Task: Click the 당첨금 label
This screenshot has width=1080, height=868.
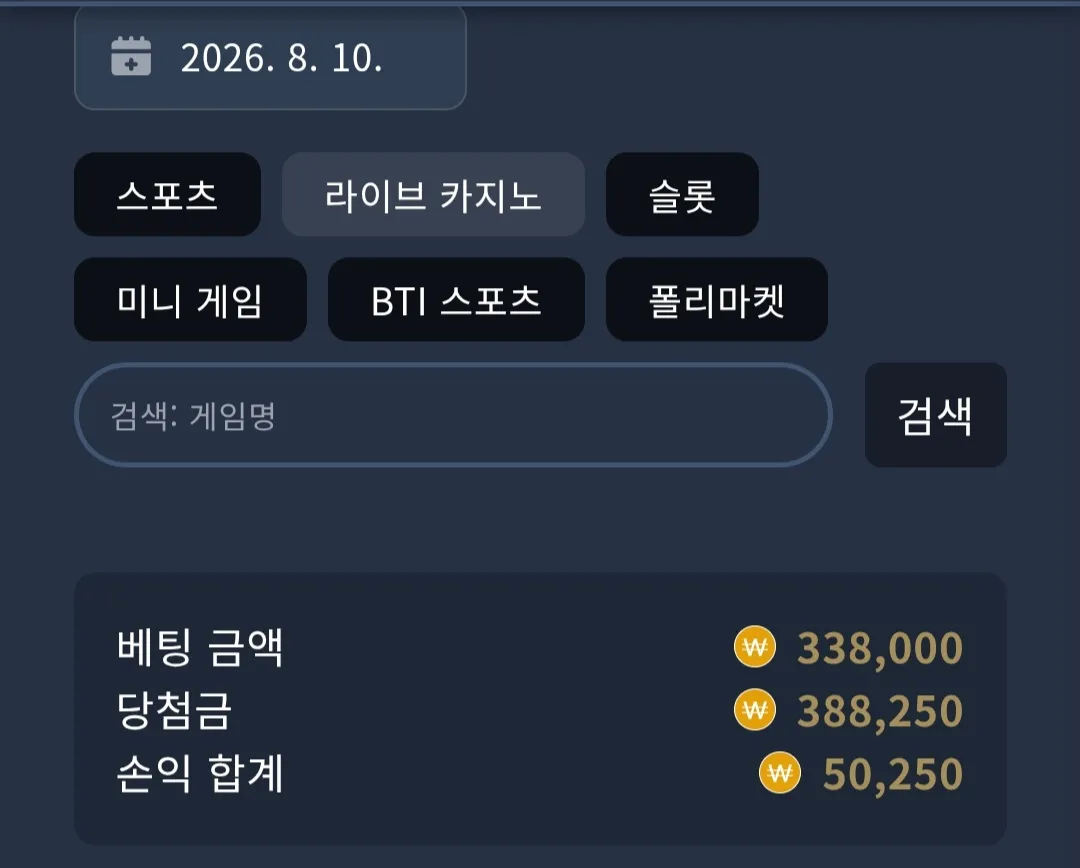Action: tap(174, 710)
